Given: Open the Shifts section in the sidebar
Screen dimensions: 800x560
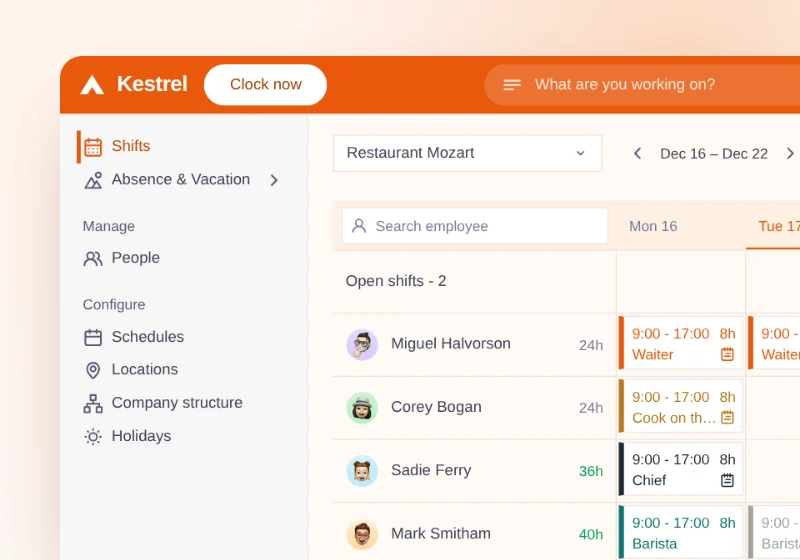Looking at the screenshot, I should pyautogui.click(x=131, y=146).
